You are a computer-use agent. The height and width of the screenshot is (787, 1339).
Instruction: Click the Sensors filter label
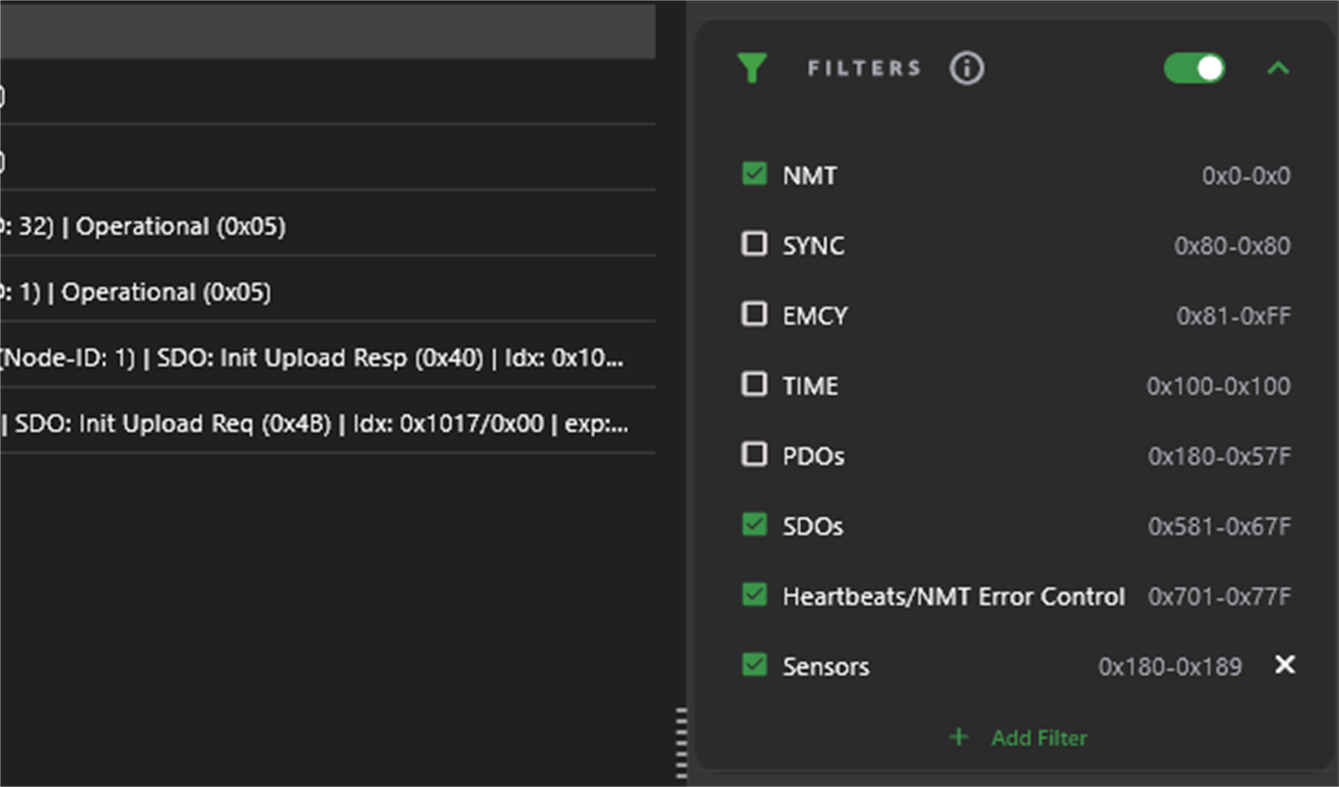tap(826, 667)
